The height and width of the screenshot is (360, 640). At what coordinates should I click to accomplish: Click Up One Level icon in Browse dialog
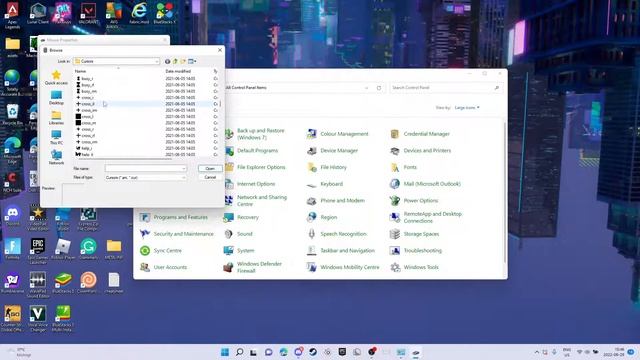click(x=175, y=61)
